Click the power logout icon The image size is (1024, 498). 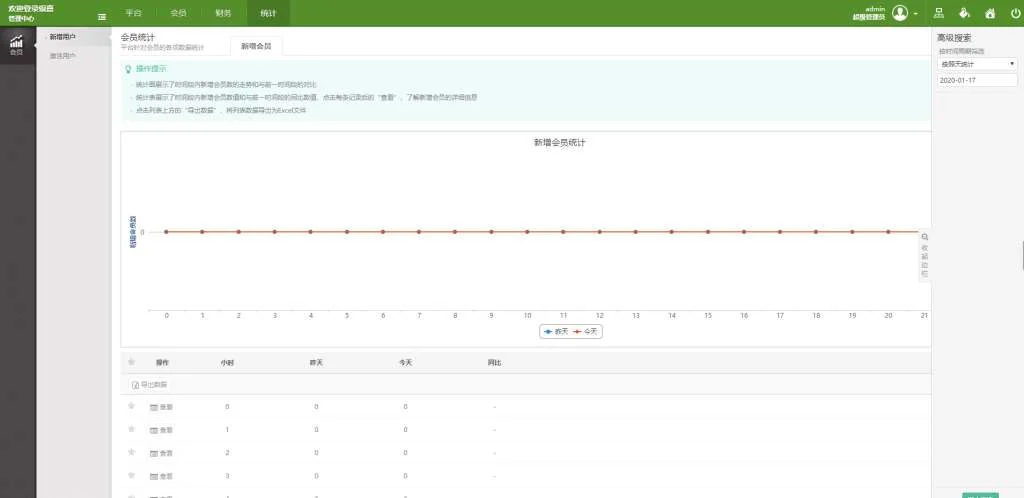click(1016, 13)
